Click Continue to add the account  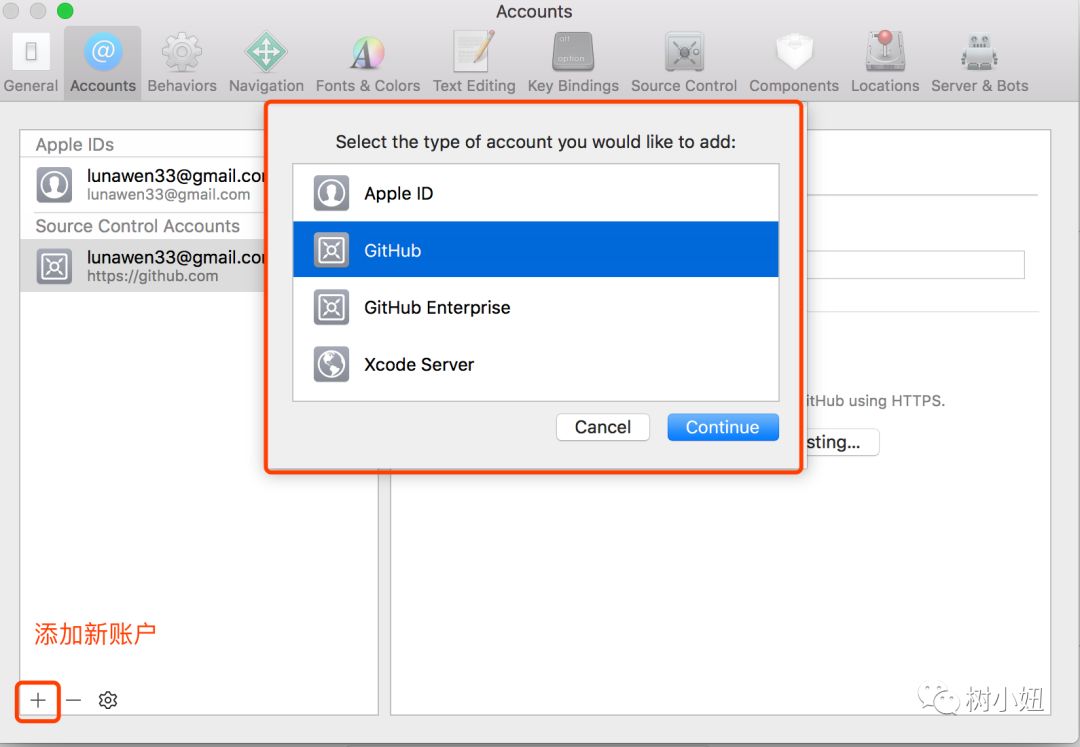[x=723, y=427]
